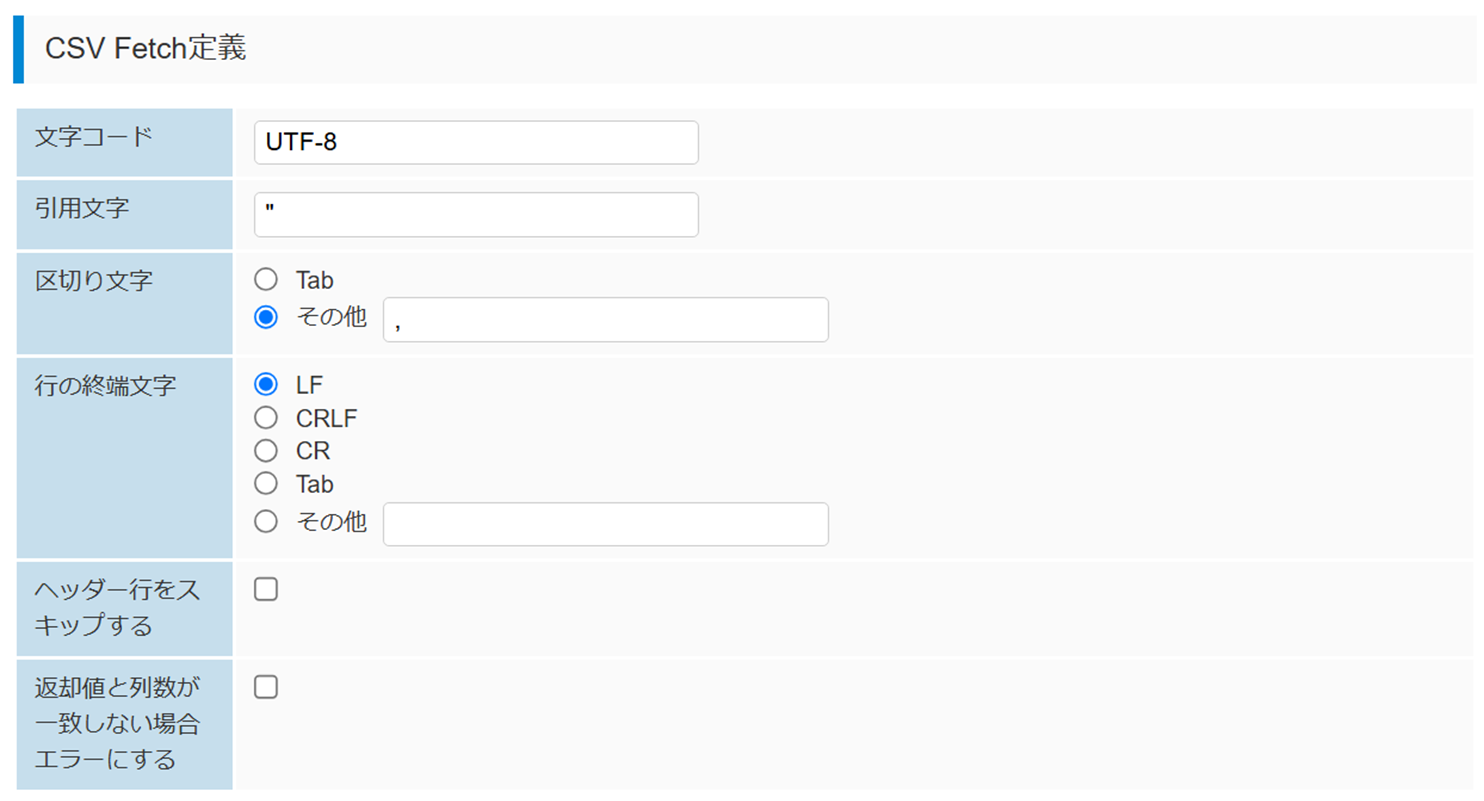Viewport: 1484px width, 801px height.
Task: Select the Tab radio under 区切り文字
Action: 266,280
